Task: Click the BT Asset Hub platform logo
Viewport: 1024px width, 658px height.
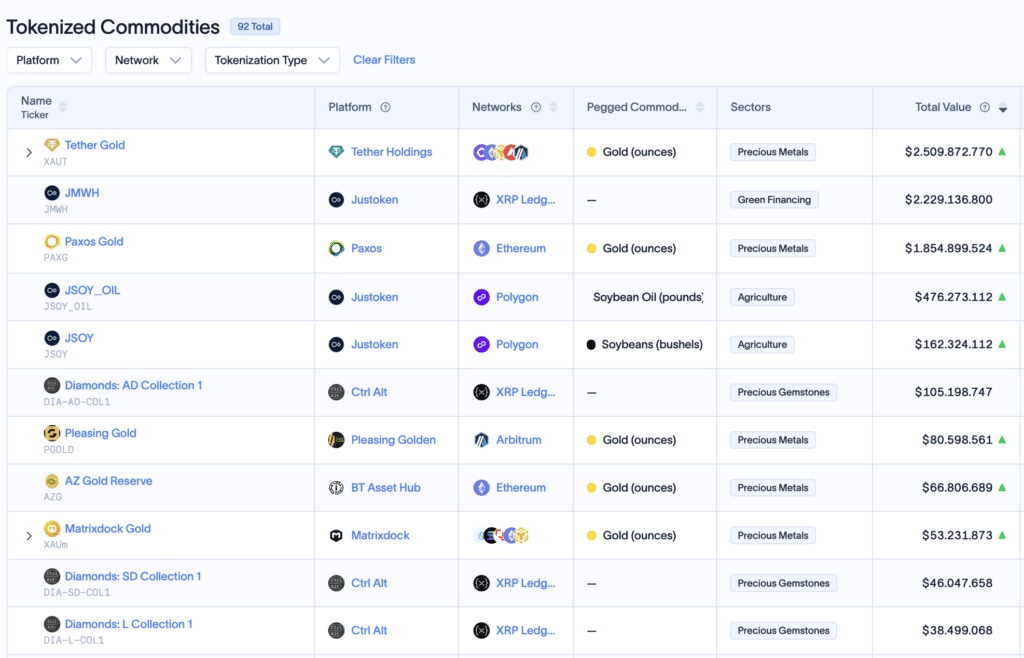Action: (x=336, y=488)
